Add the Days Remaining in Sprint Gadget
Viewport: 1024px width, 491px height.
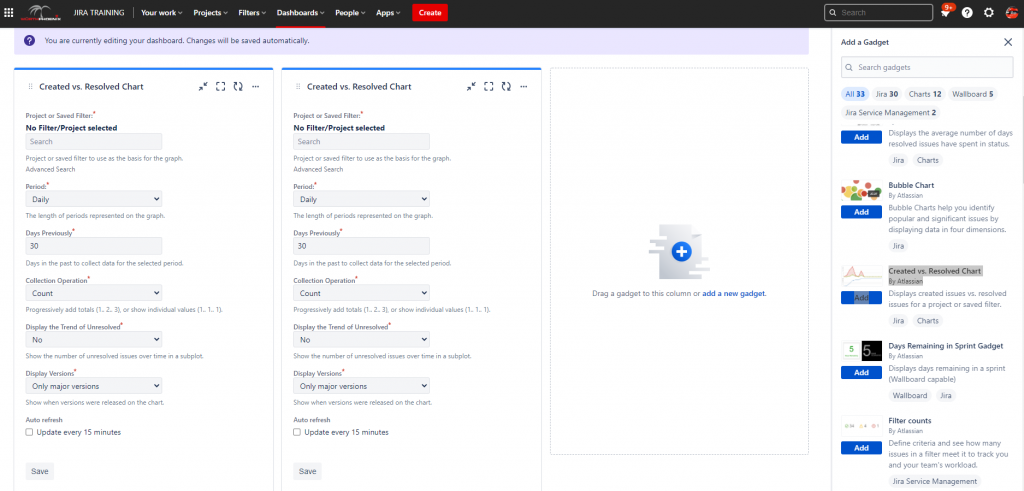pos(861,372)
